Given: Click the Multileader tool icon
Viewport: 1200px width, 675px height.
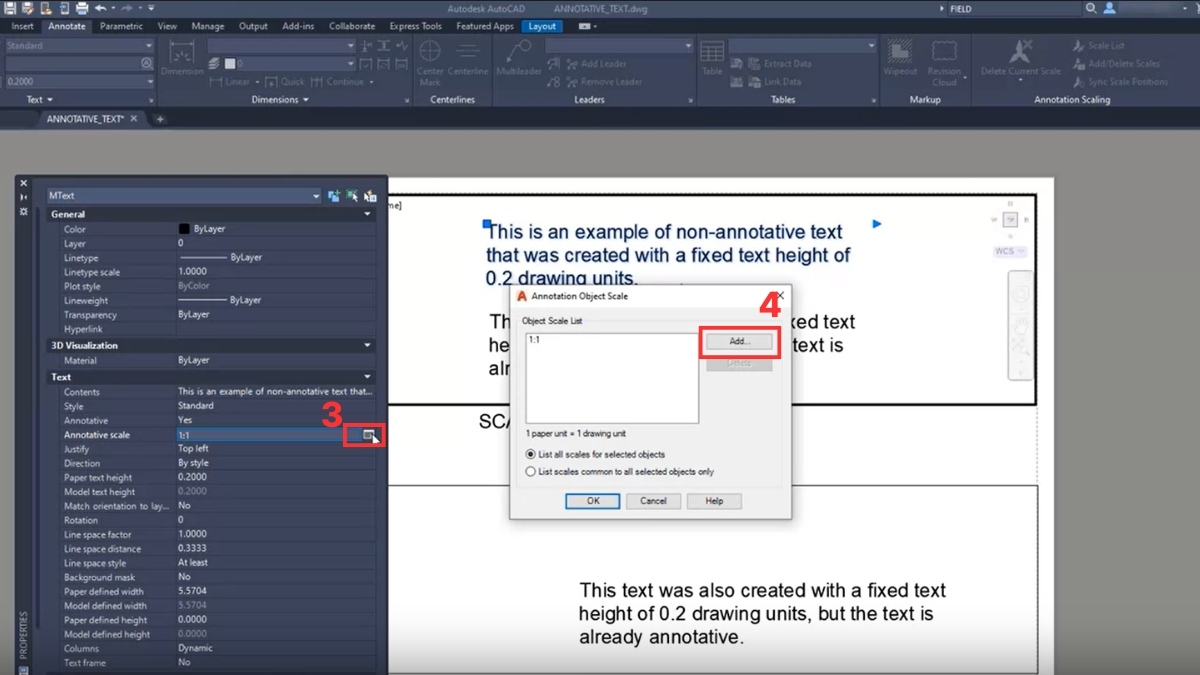Looking at the screenshot, I should click(x=520, y=52).
